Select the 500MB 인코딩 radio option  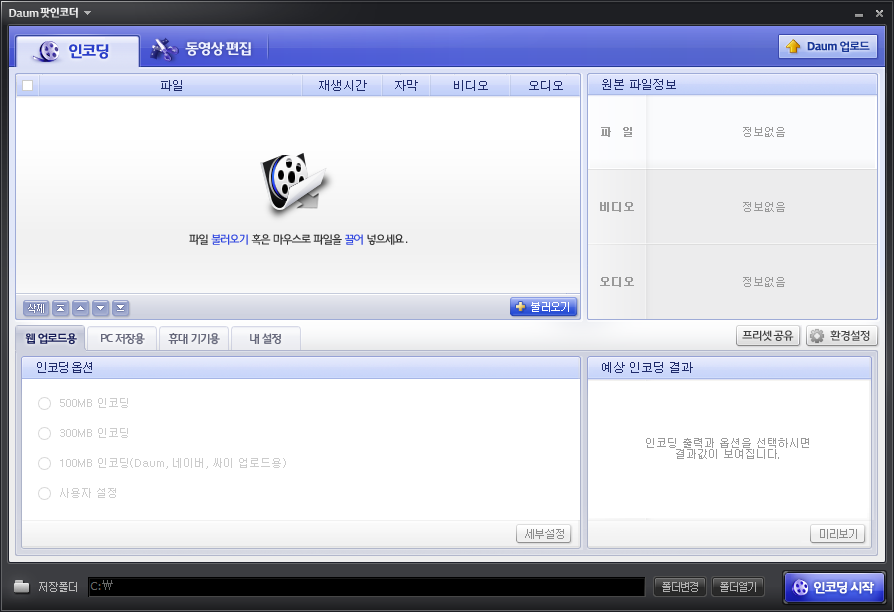44,403
